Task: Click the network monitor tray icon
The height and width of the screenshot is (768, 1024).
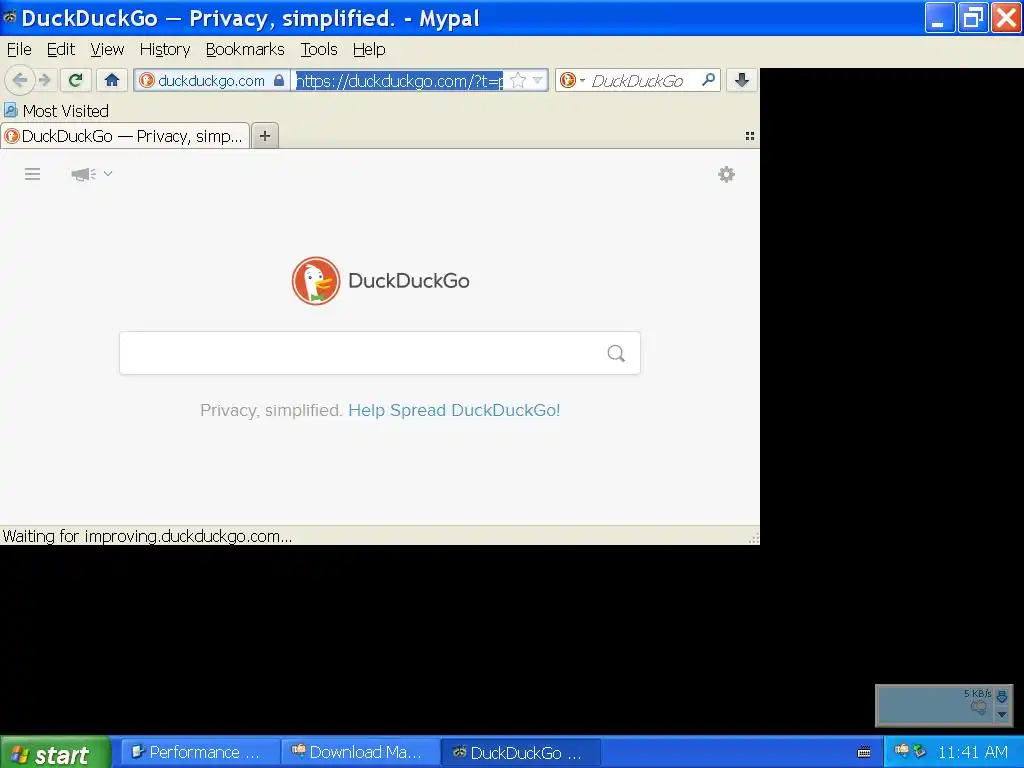Action: [x=920, y=751]
